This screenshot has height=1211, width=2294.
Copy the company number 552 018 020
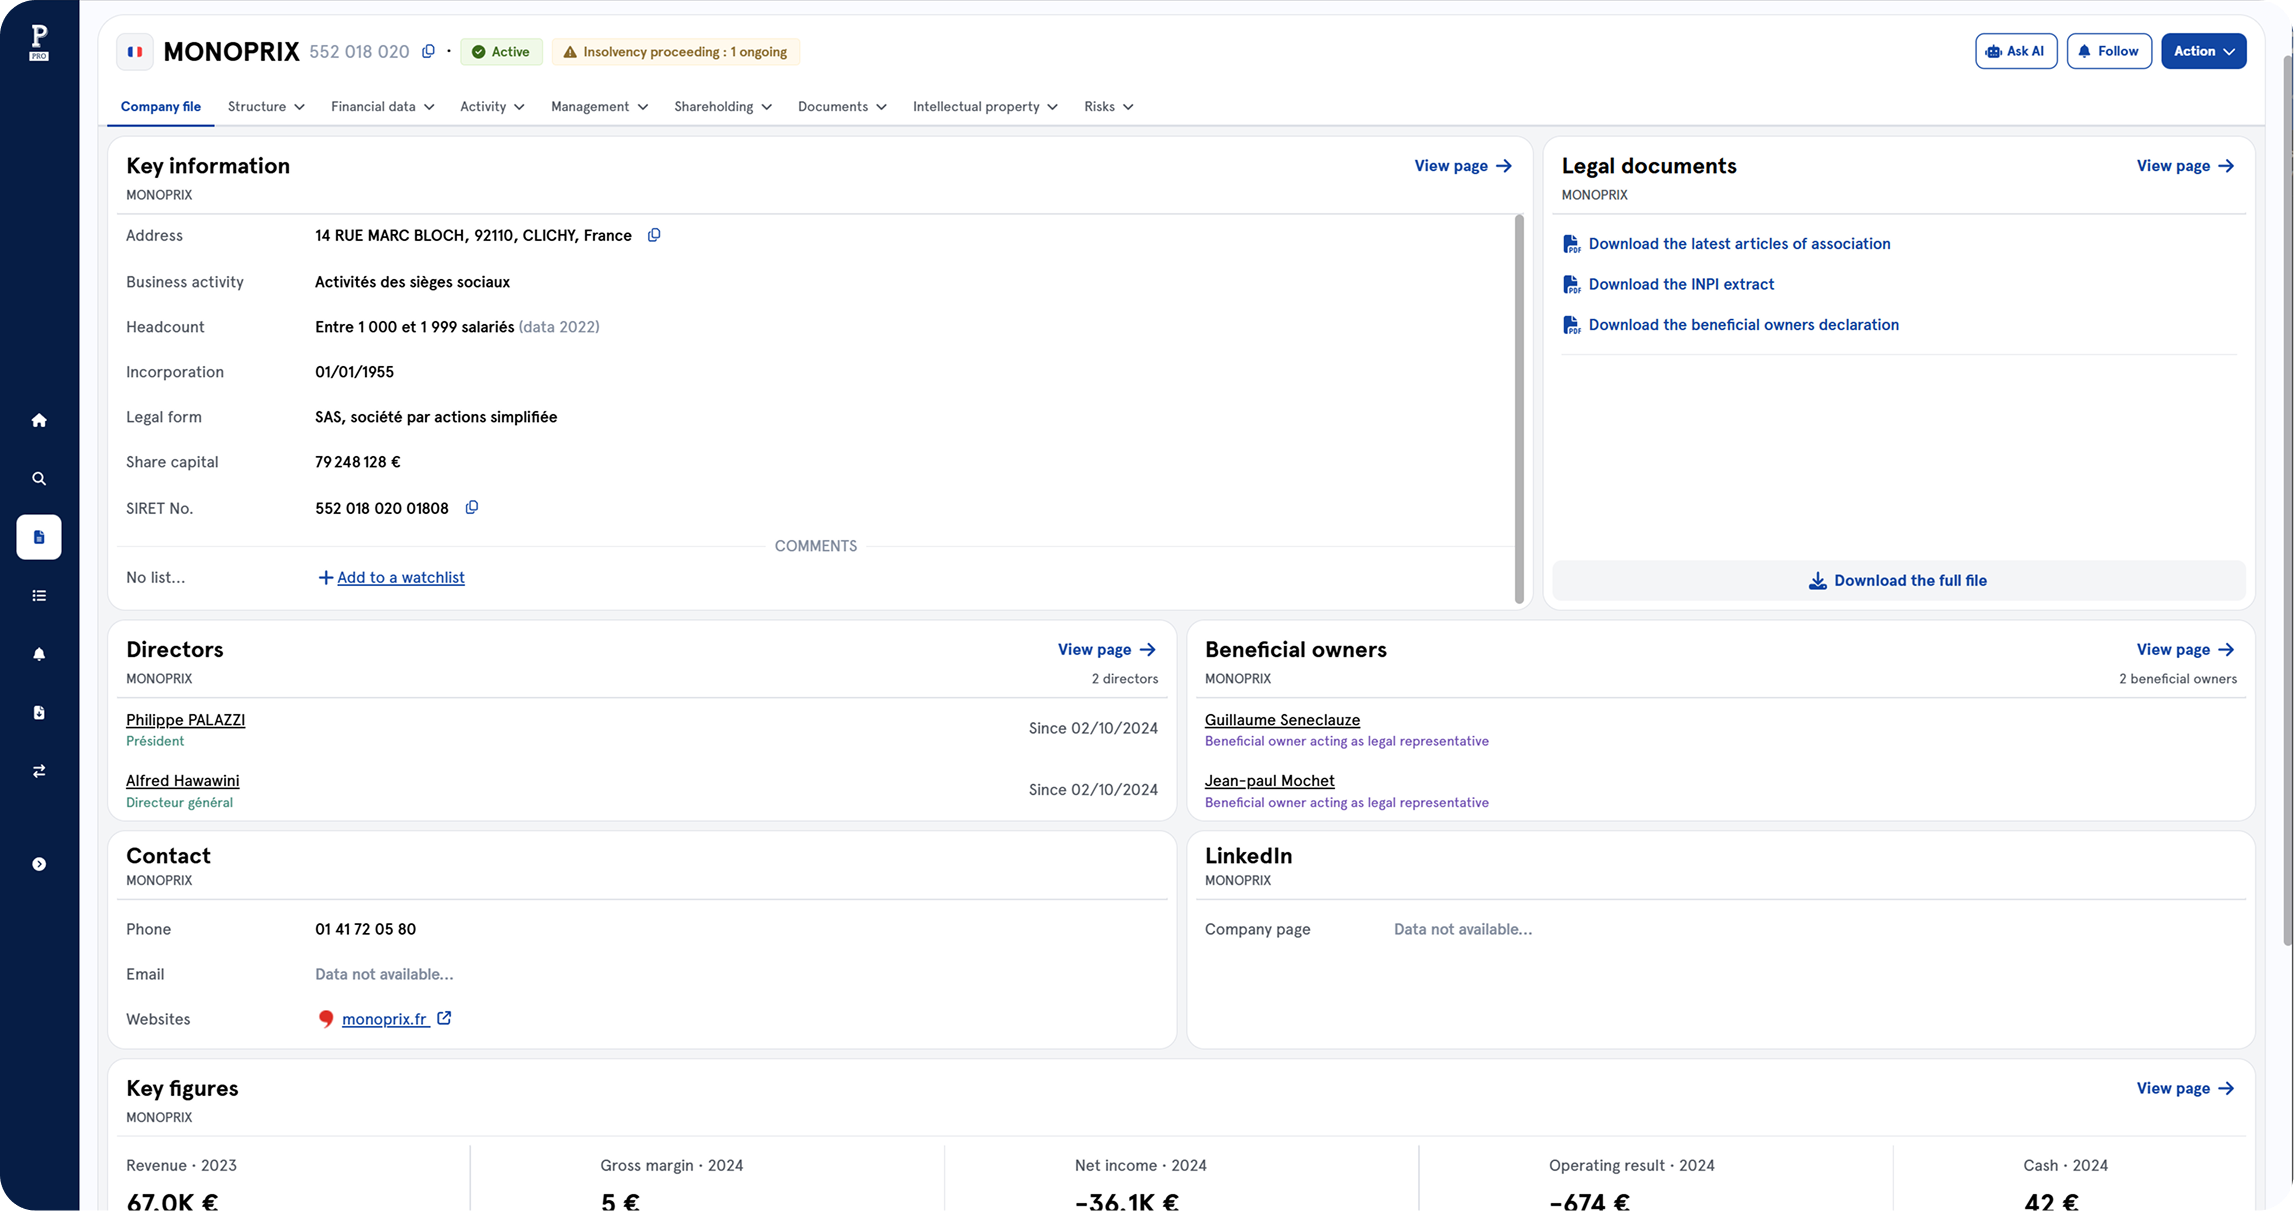pos(428,52)
